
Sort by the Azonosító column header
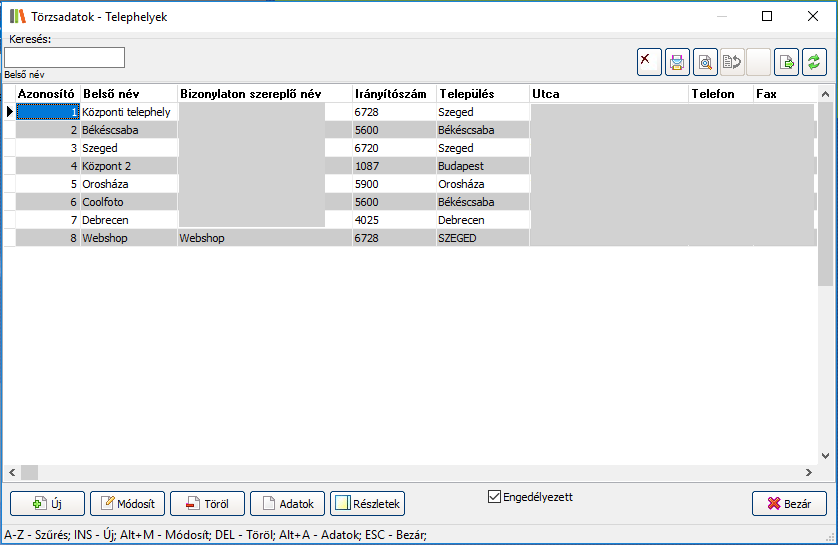[x=46, y=94]
